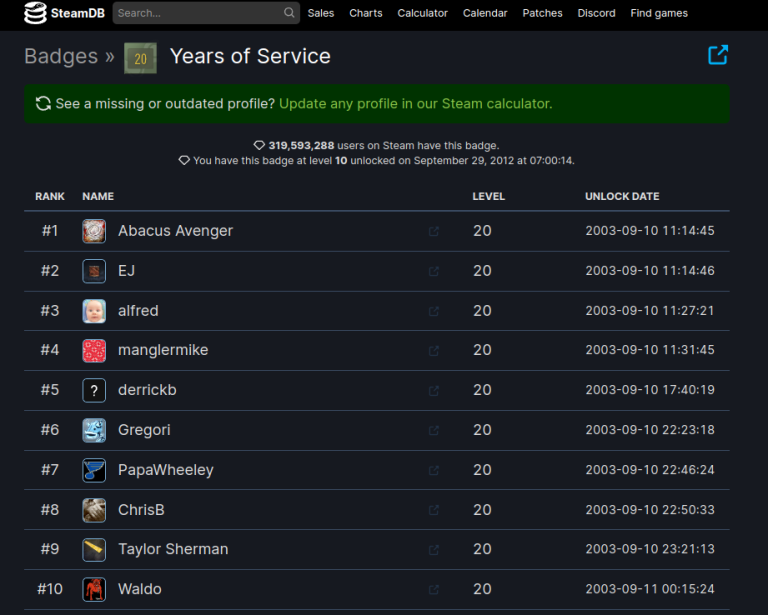Open external profile icon for PapaWheeley
This screenshot has width=768, height=615.
[x=433, y=471]
